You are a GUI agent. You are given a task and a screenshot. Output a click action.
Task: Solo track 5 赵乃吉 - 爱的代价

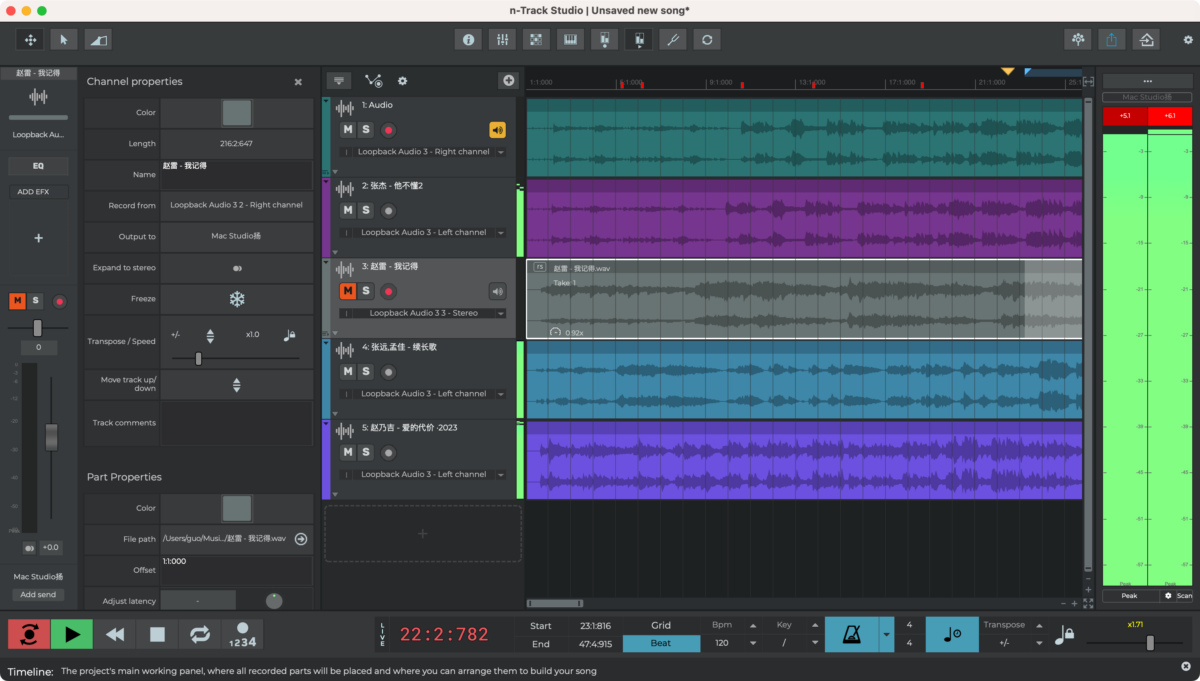coord(366,452)
